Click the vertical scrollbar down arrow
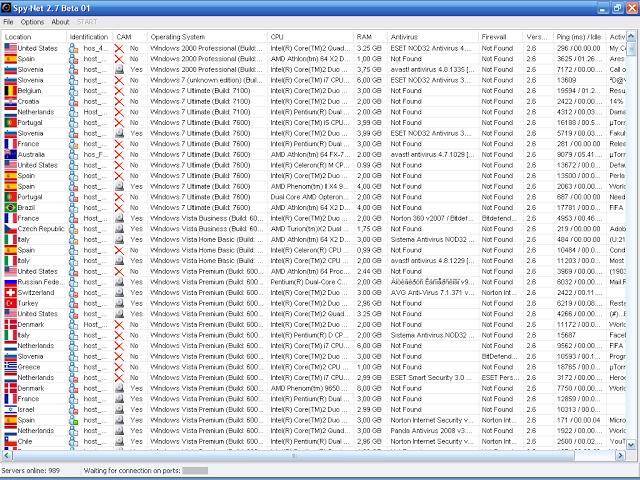Screen dimensions: 640x480 coord(631,444)
